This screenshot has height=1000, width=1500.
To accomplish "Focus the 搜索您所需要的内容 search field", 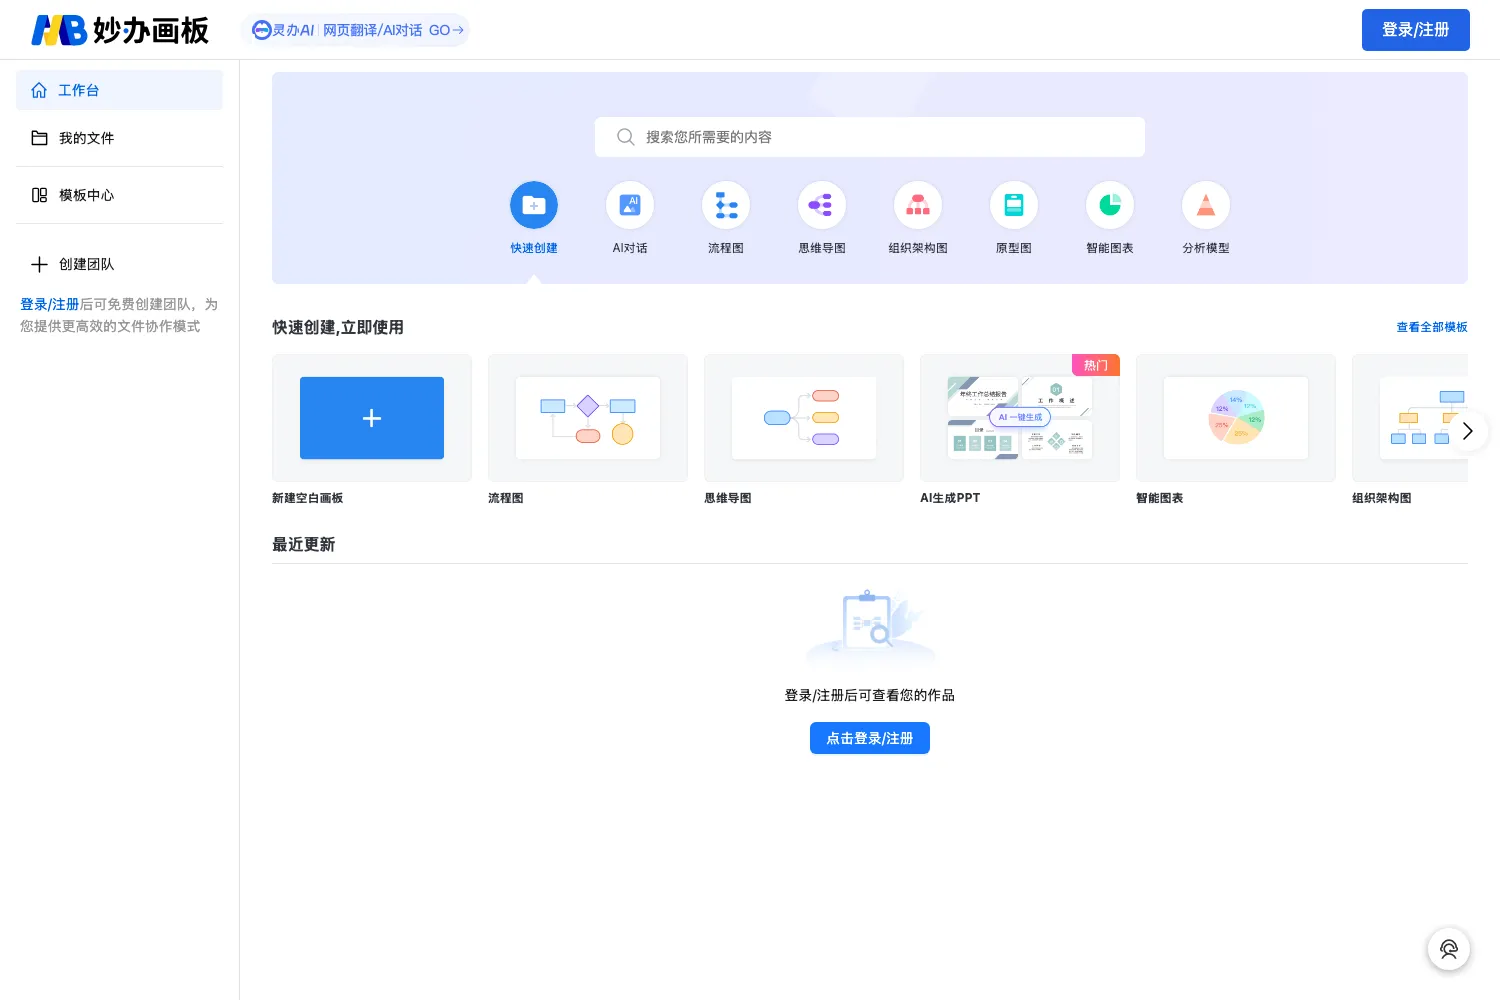I will click(870, 137).
